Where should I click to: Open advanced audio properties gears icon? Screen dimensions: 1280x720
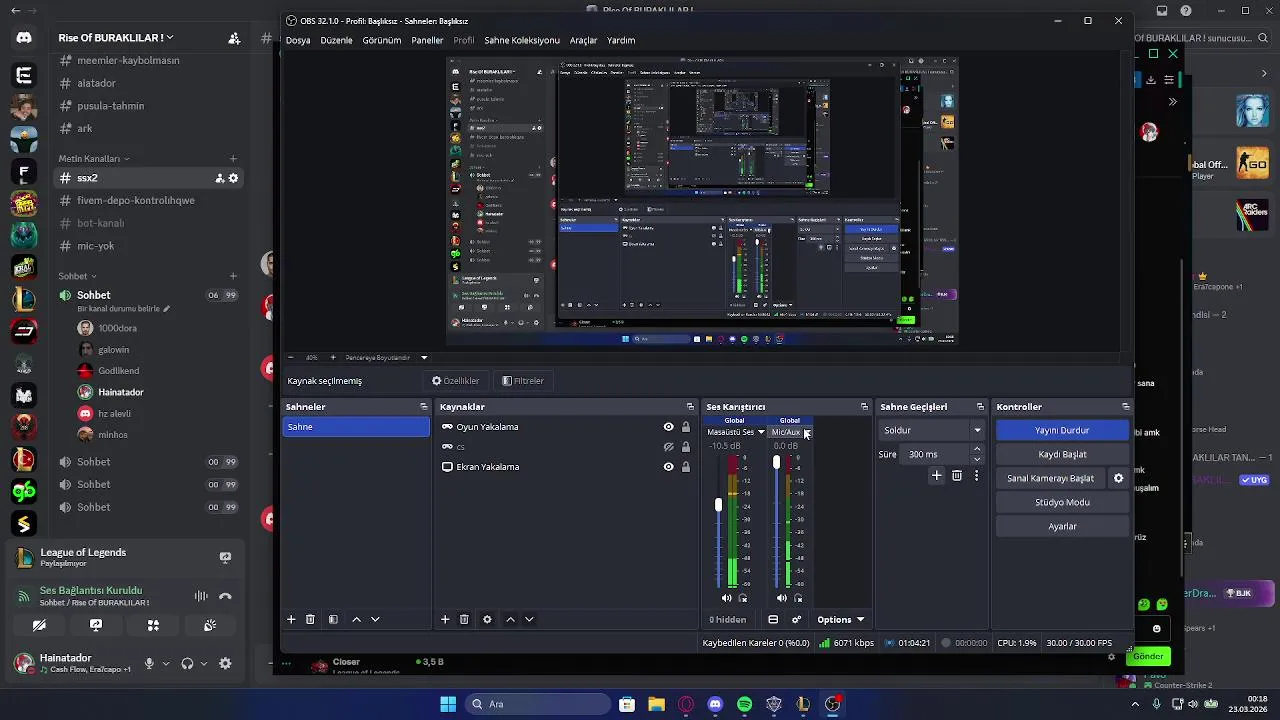coord(796,619)
